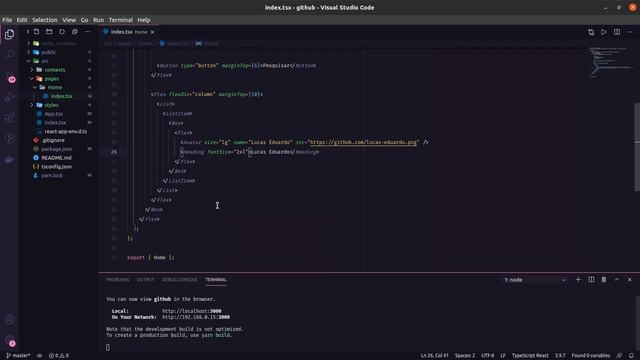Image resolution: width=640 pixels, height=360 pixels.
Task: Click 'TypeScript React' language mode
Action: pyautogui.click(x=530, y=356)
